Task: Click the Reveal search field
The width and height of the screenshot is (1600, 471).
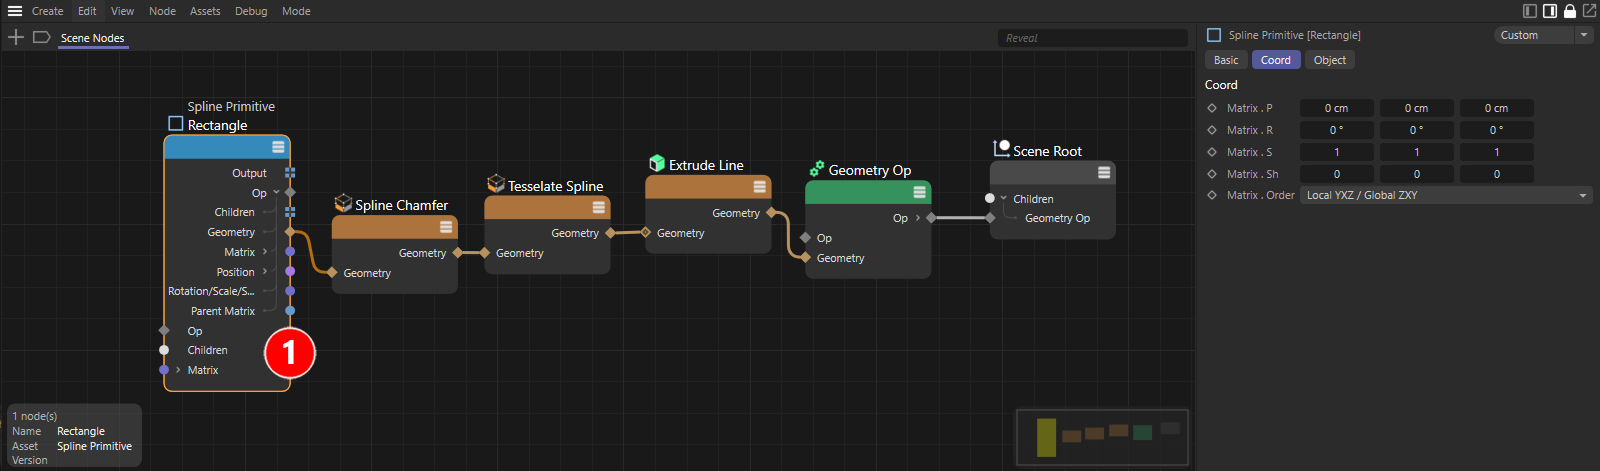Action: 1092,38
